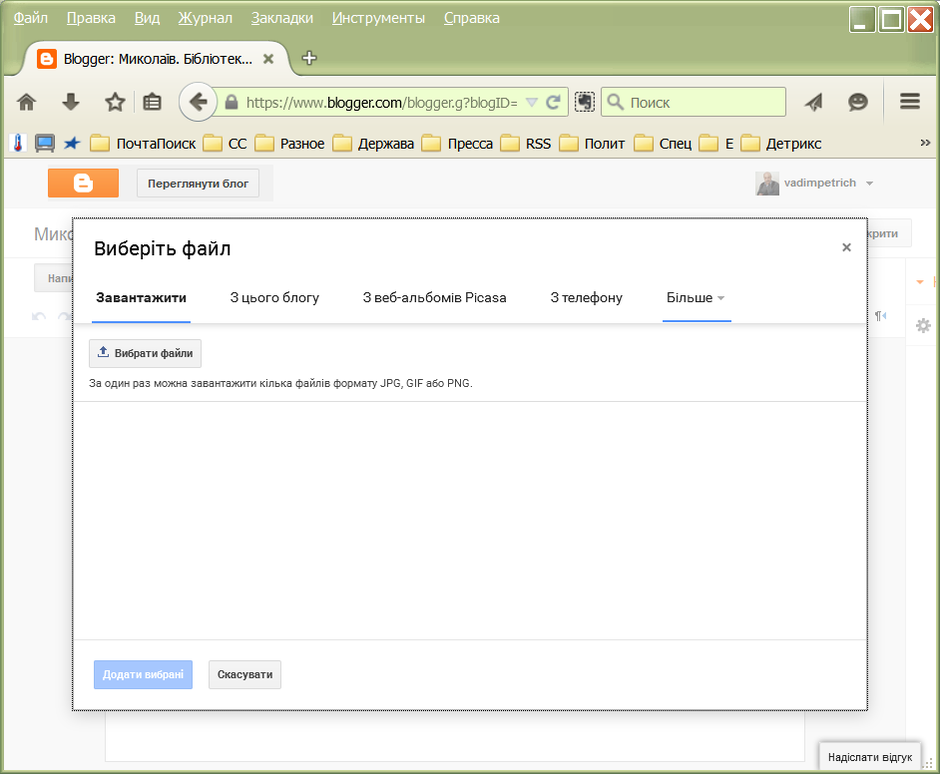
Task: Open the Справка menu
Action: click(x=472, y=18)
